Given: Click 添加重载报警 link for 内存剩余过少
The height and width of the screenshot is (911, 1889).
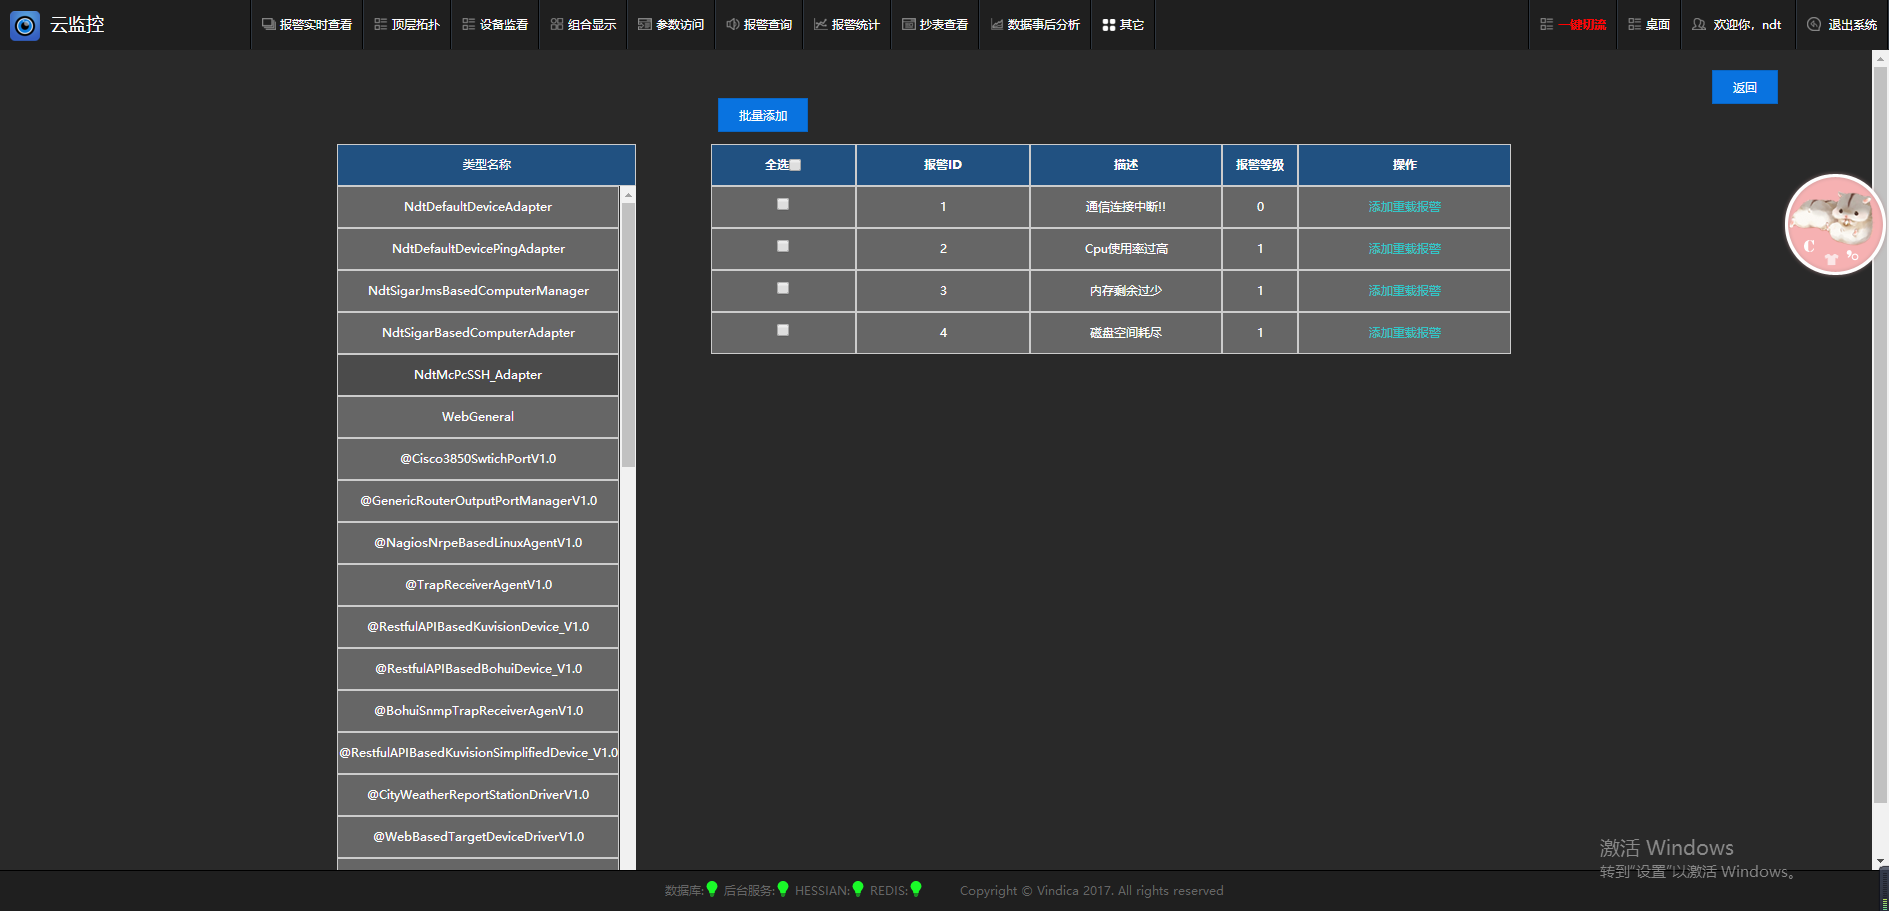Looking at the screenshot, I should pos(1404,291).
